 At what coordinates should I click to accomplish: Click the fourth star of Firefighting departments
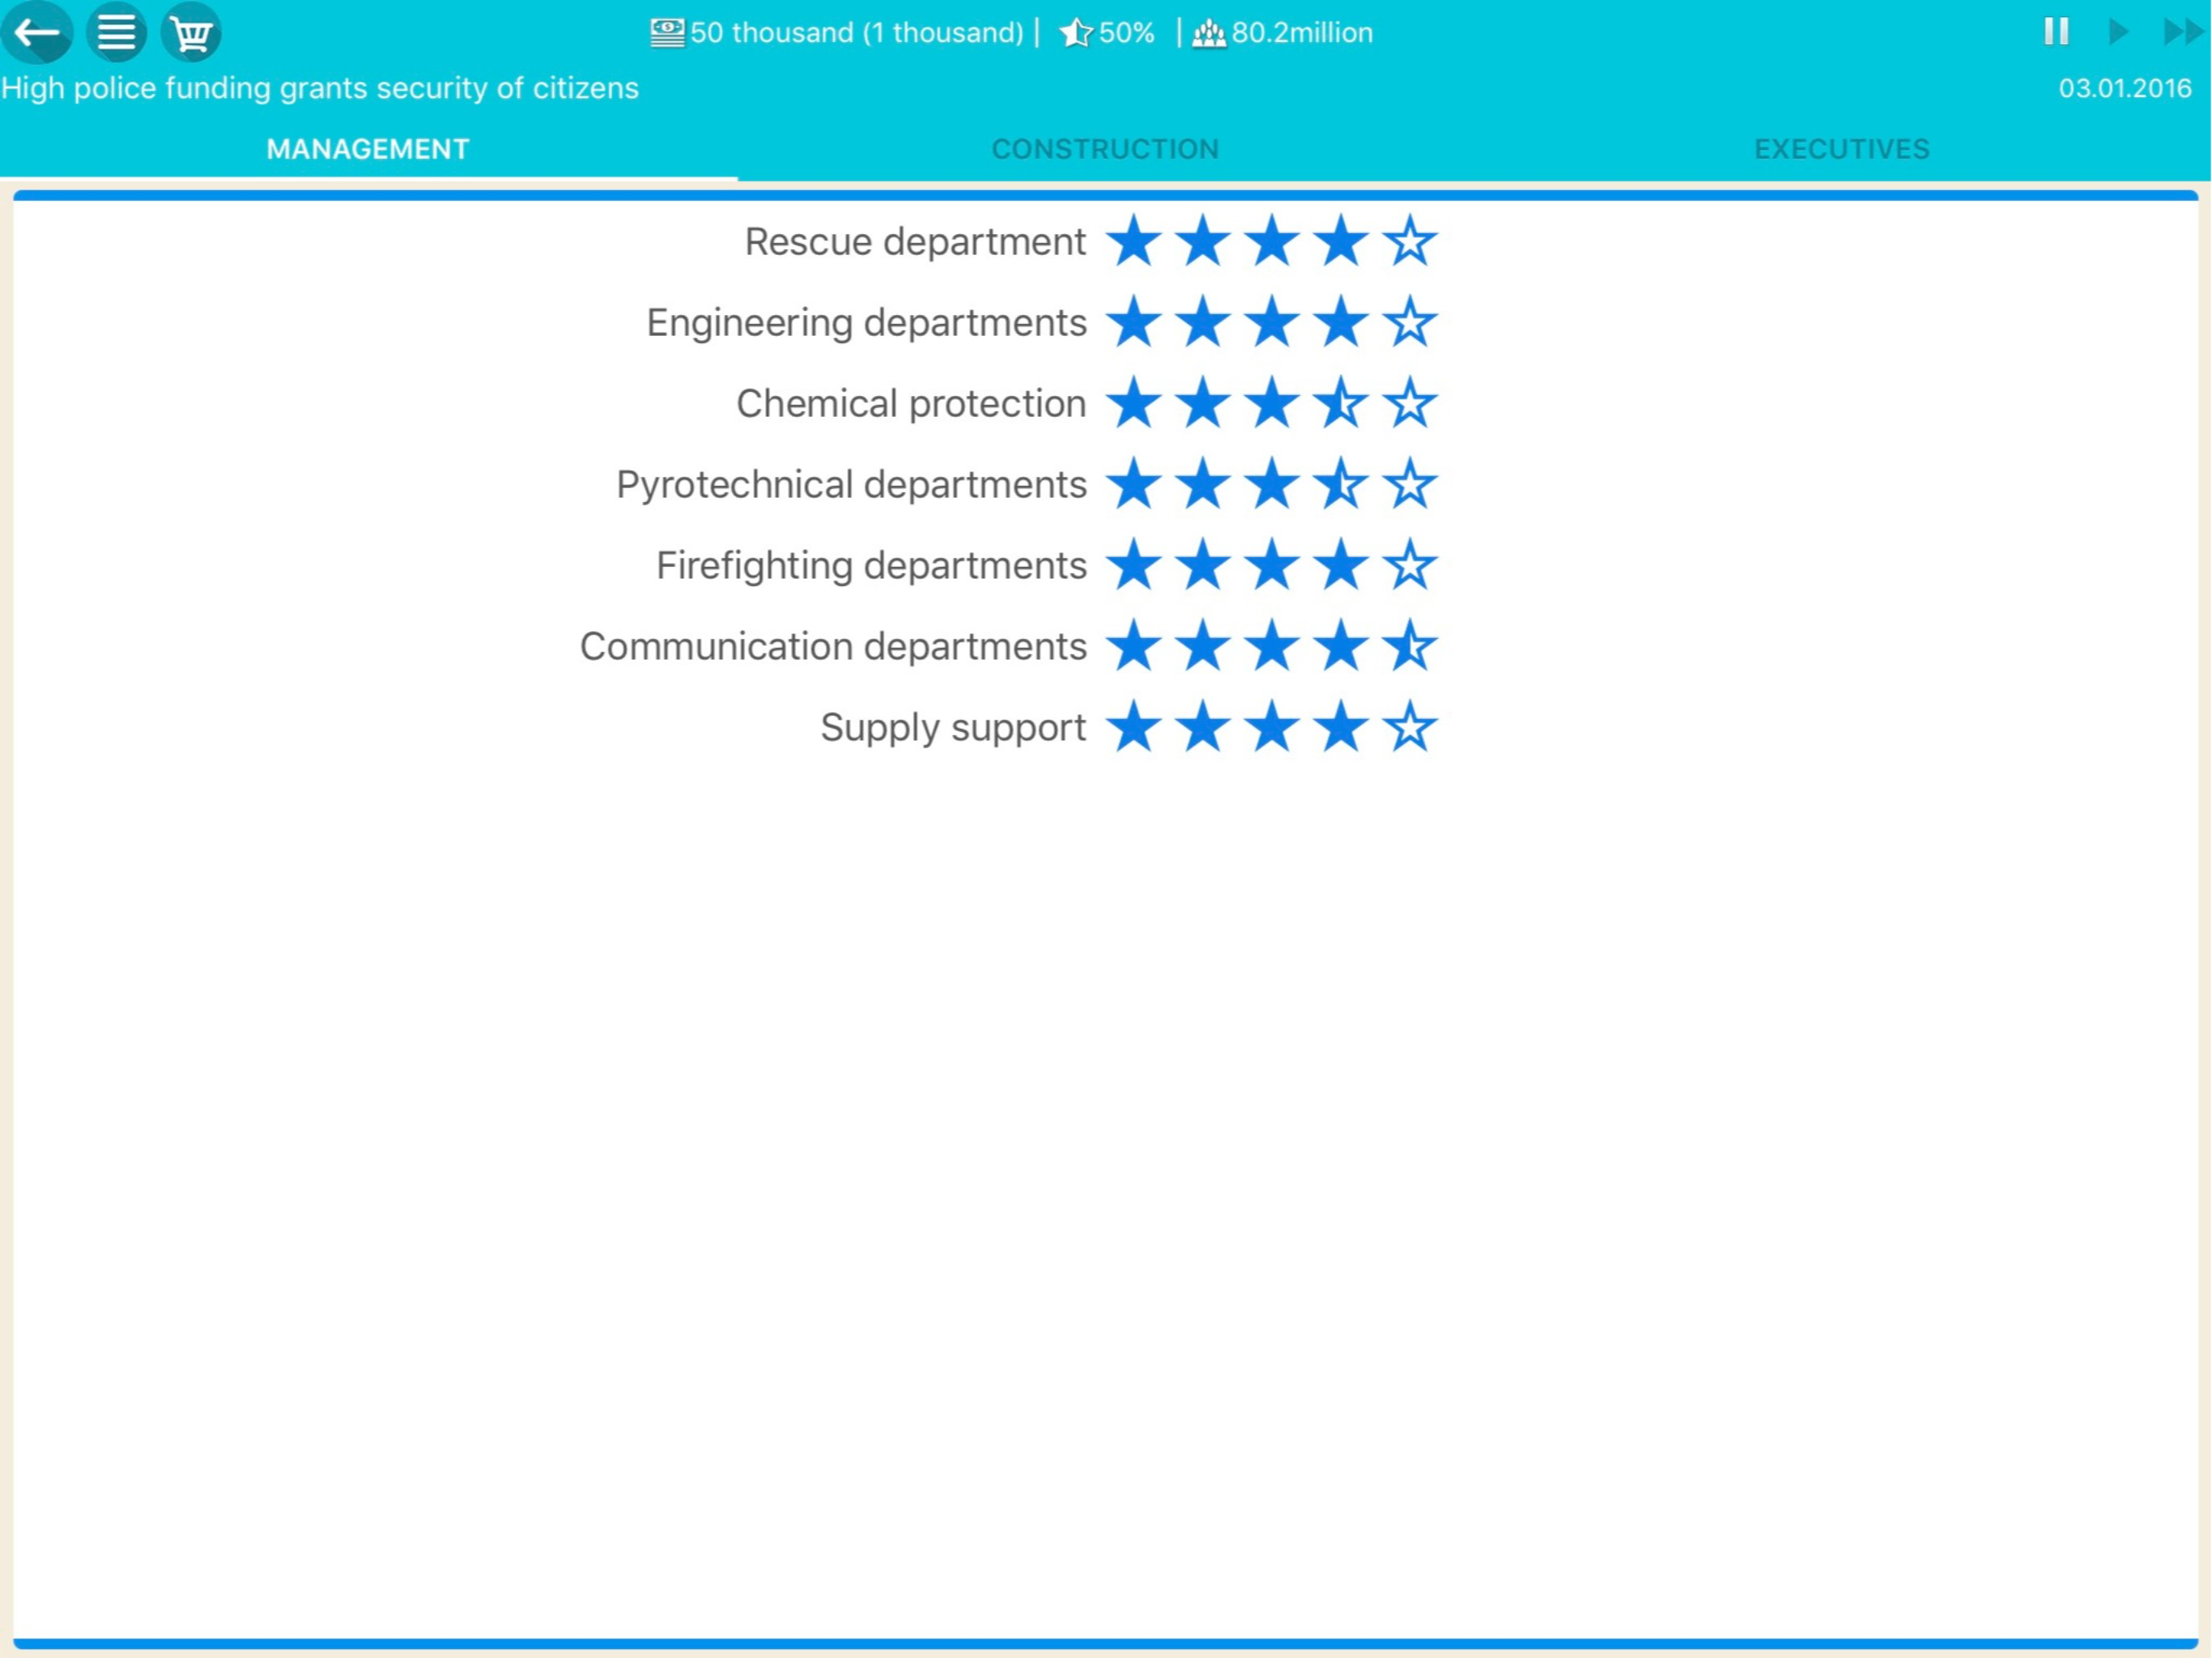coord(1341,565)
